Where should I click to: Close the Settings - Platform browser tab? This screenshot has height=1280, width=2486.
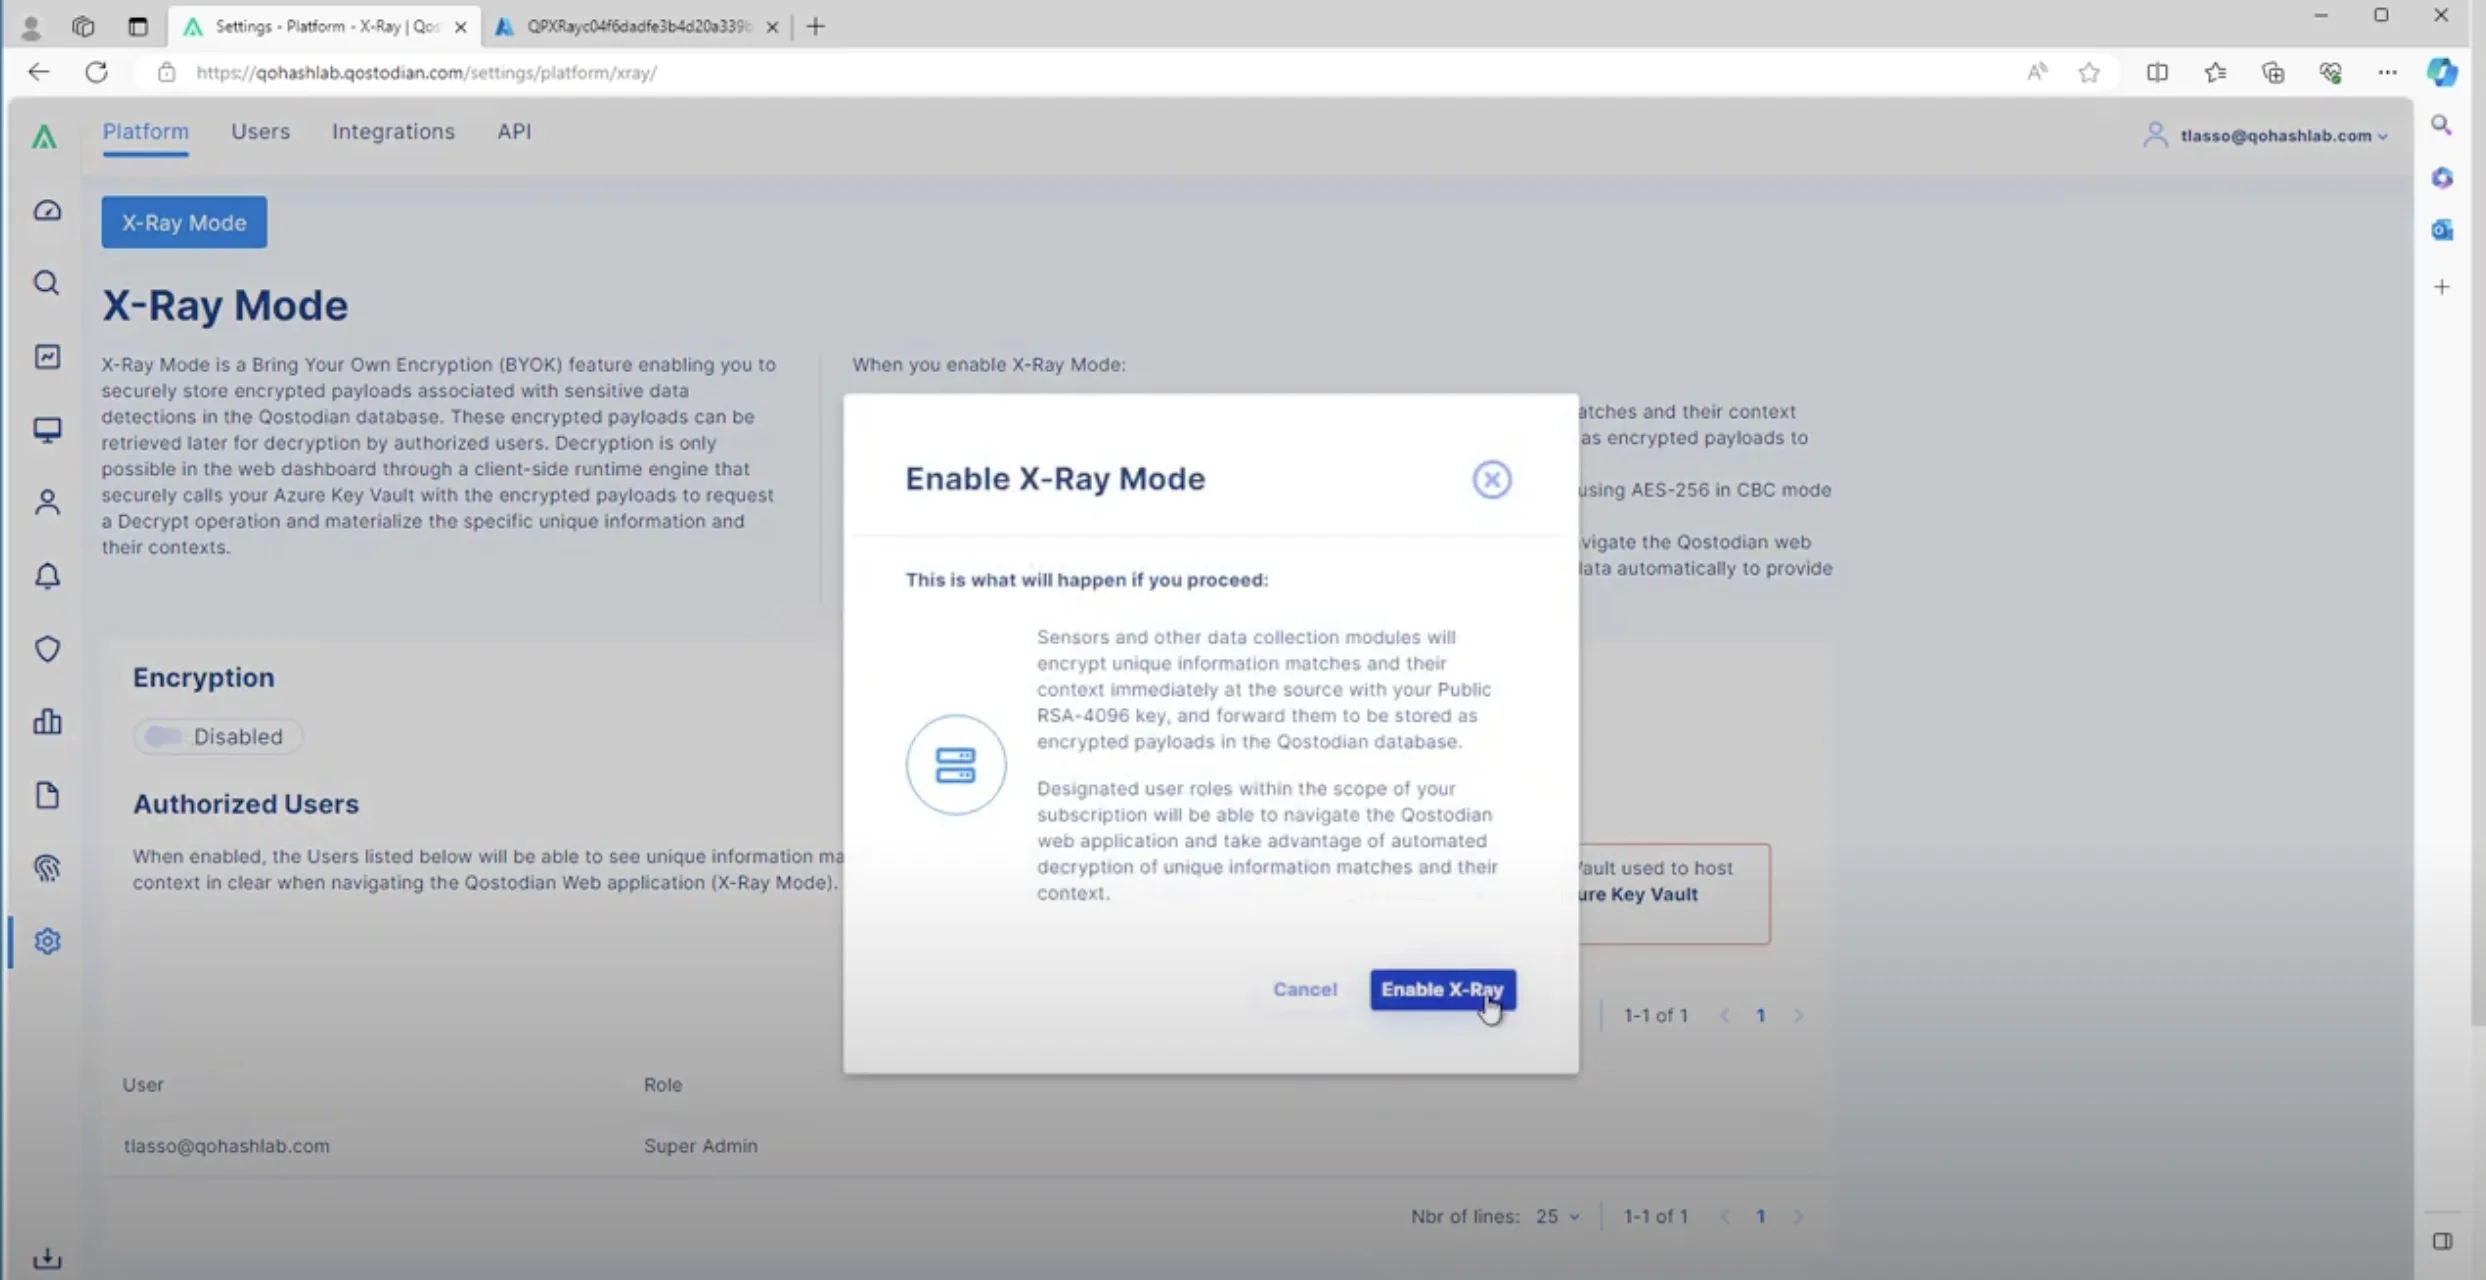[x=460, y=27]
